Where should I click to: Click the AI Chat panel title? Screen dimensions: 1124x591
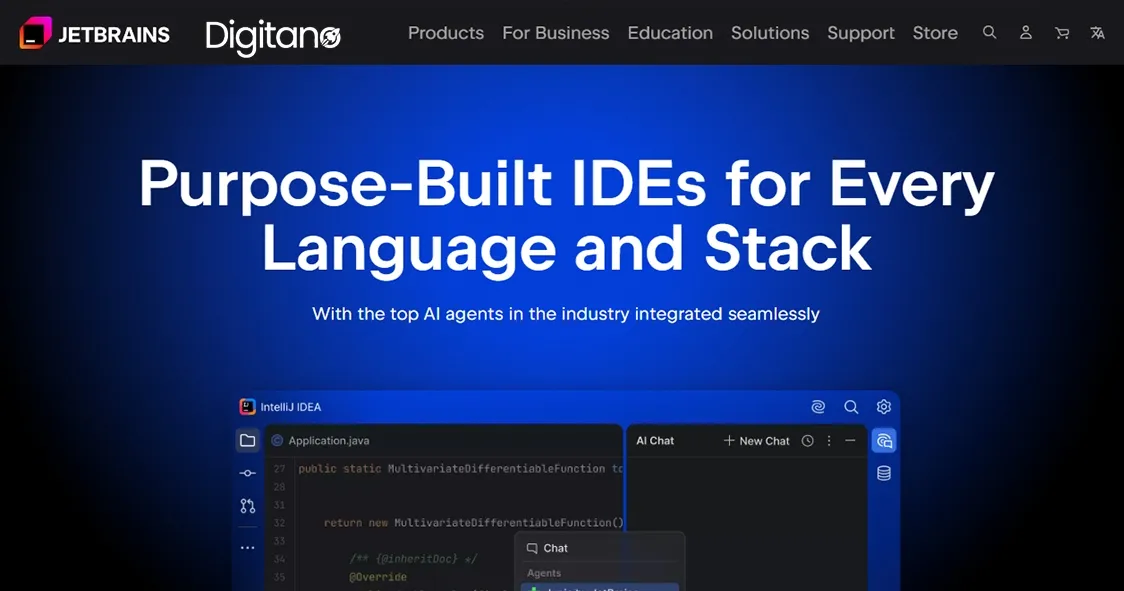coord(655,440)
